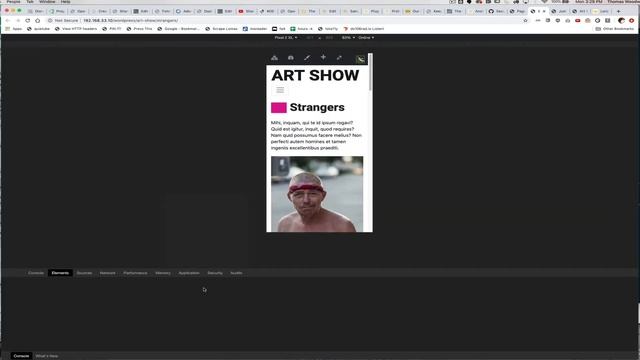The image size is (640, 360).
Task: Click the browser home icon
Action: [38, 20]
